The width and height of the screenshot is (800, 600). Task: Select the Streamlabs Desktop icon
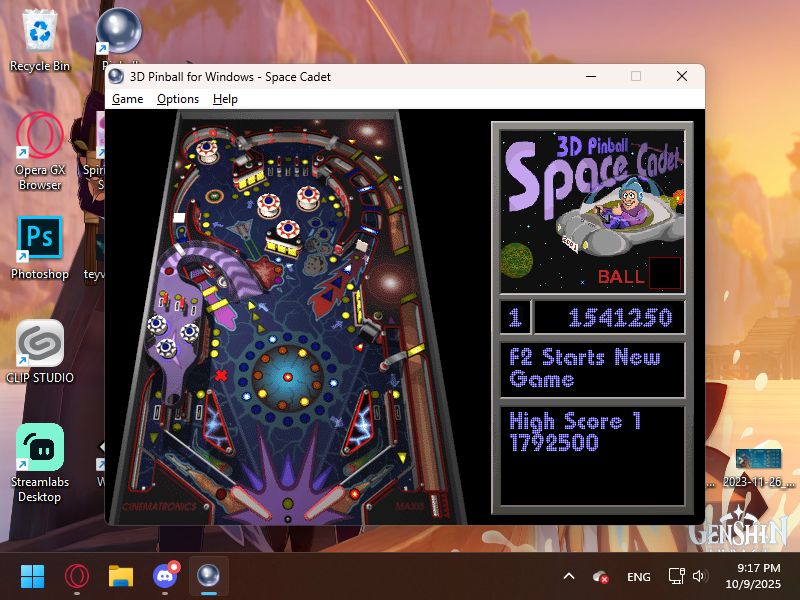(x=40, y=462)
